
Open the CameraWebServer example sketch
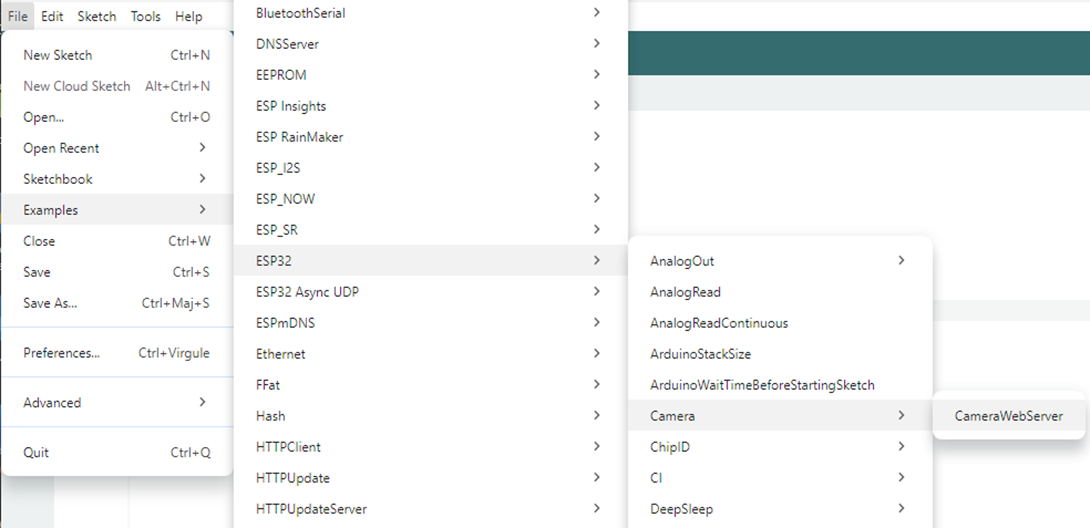point(1008,416)
